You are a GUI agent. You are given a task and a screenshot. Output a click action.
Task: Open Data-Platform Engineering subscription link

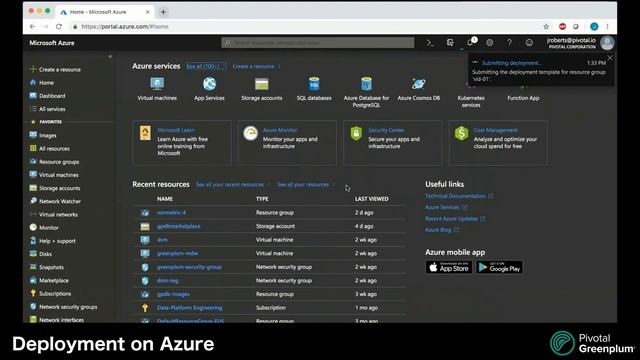pos(189,308)
